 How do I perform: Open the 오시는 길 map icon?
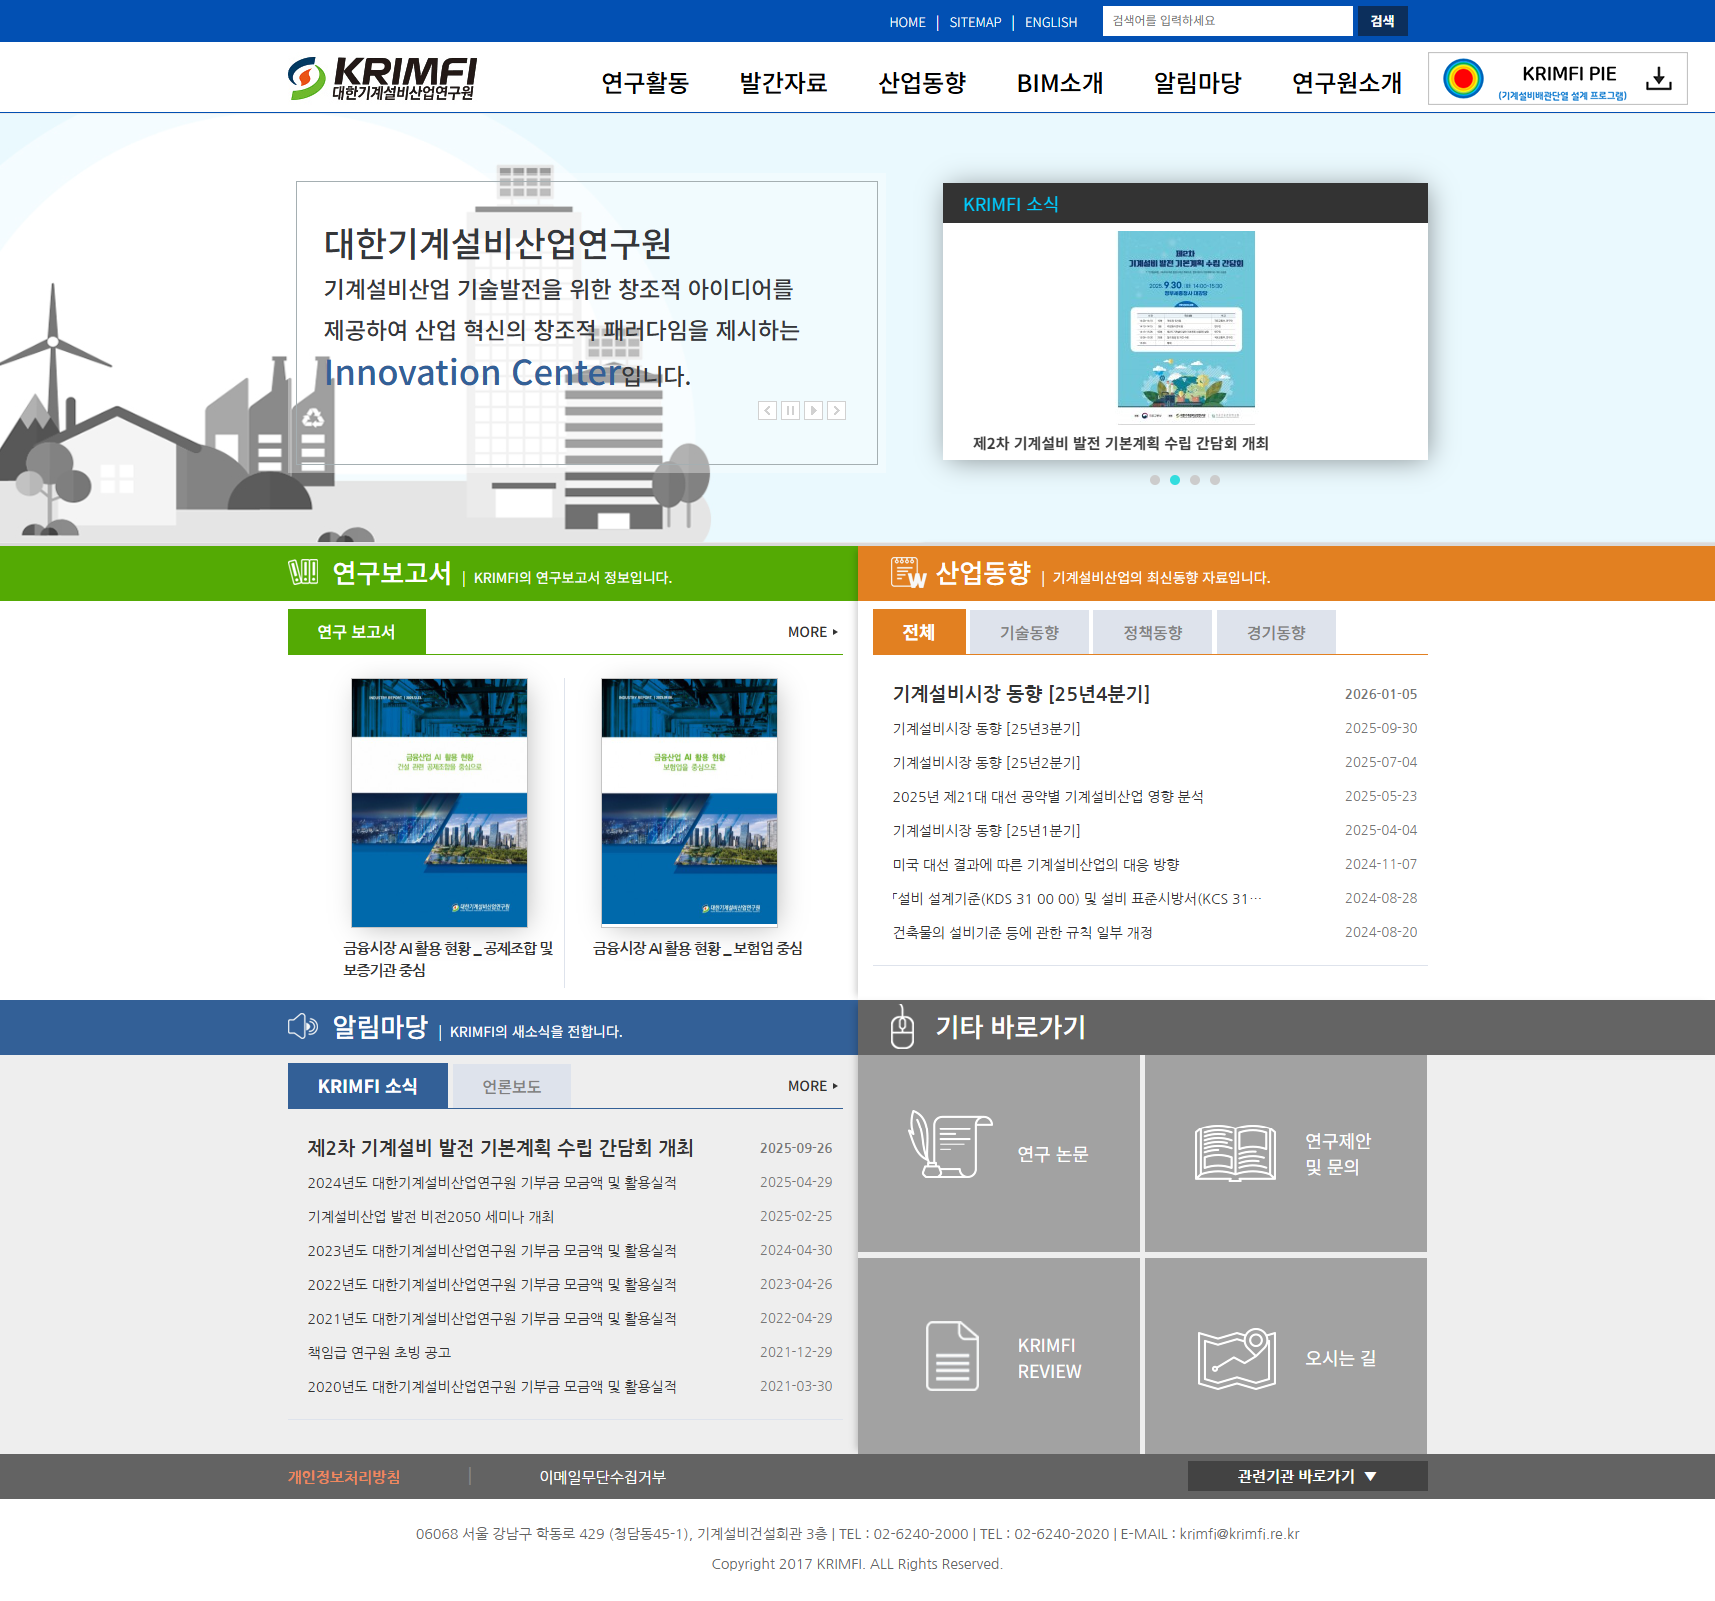click(1236, 1358)
